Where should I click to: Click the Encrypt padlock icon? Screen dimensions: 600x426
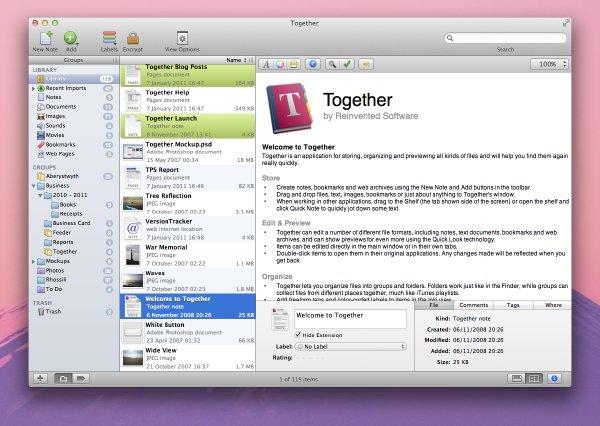pos(133,38)
